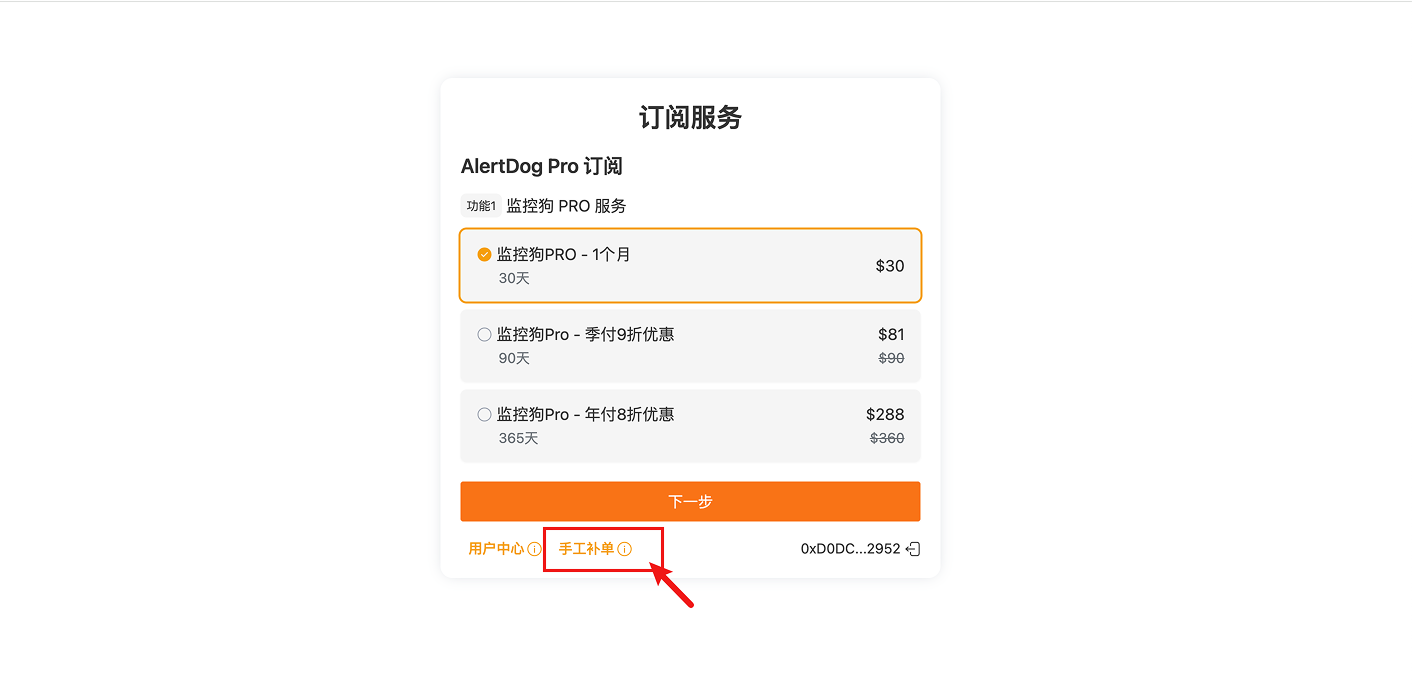The height and width of the screenshot is (684, 1412).
Task: Click the wallet disconnect icon after 0xD0DC...2952
Action: [912, 548]
